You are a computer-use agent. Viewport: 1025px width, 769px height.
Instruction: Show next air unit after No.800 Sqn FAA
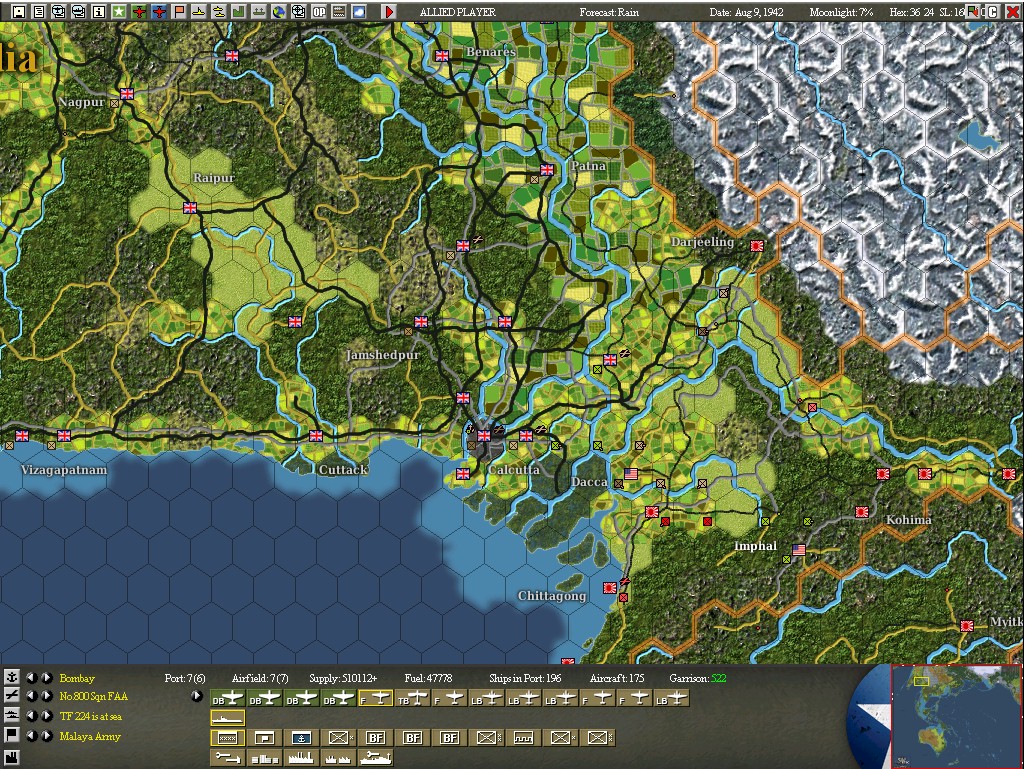tap(47, 696)
